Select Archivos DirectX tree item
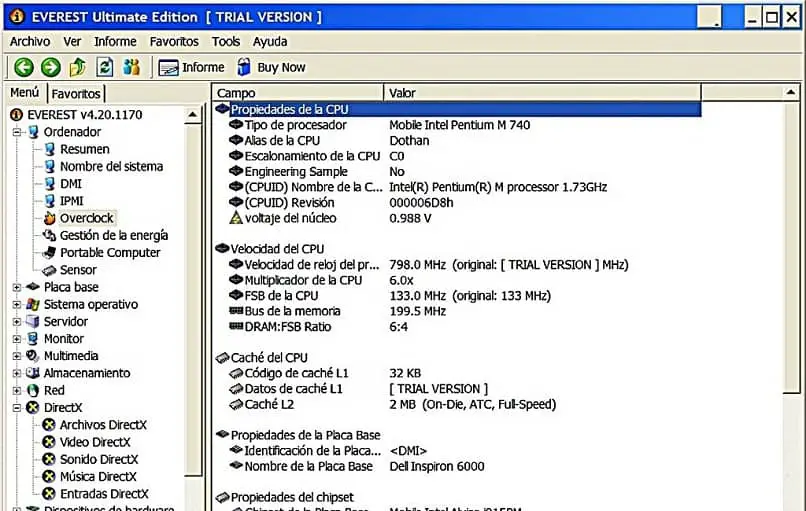 coord(103,425)
